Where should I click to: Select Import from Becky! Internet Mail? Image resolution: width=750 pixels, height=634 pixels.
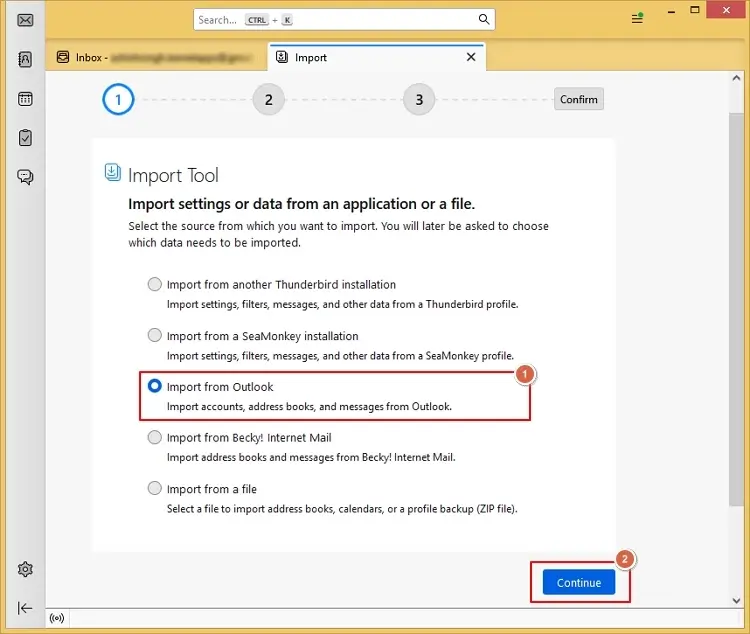pyautogui.click(x=154, y=437)
